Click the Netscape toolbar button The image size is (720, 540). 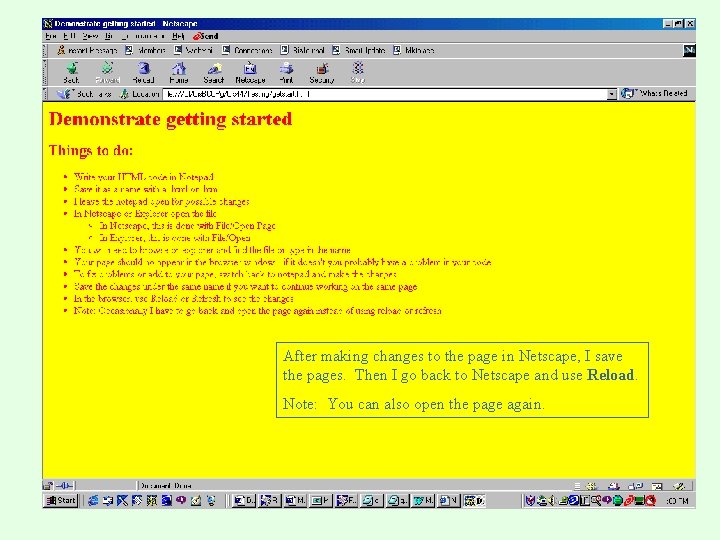click(x=250, y=73)
